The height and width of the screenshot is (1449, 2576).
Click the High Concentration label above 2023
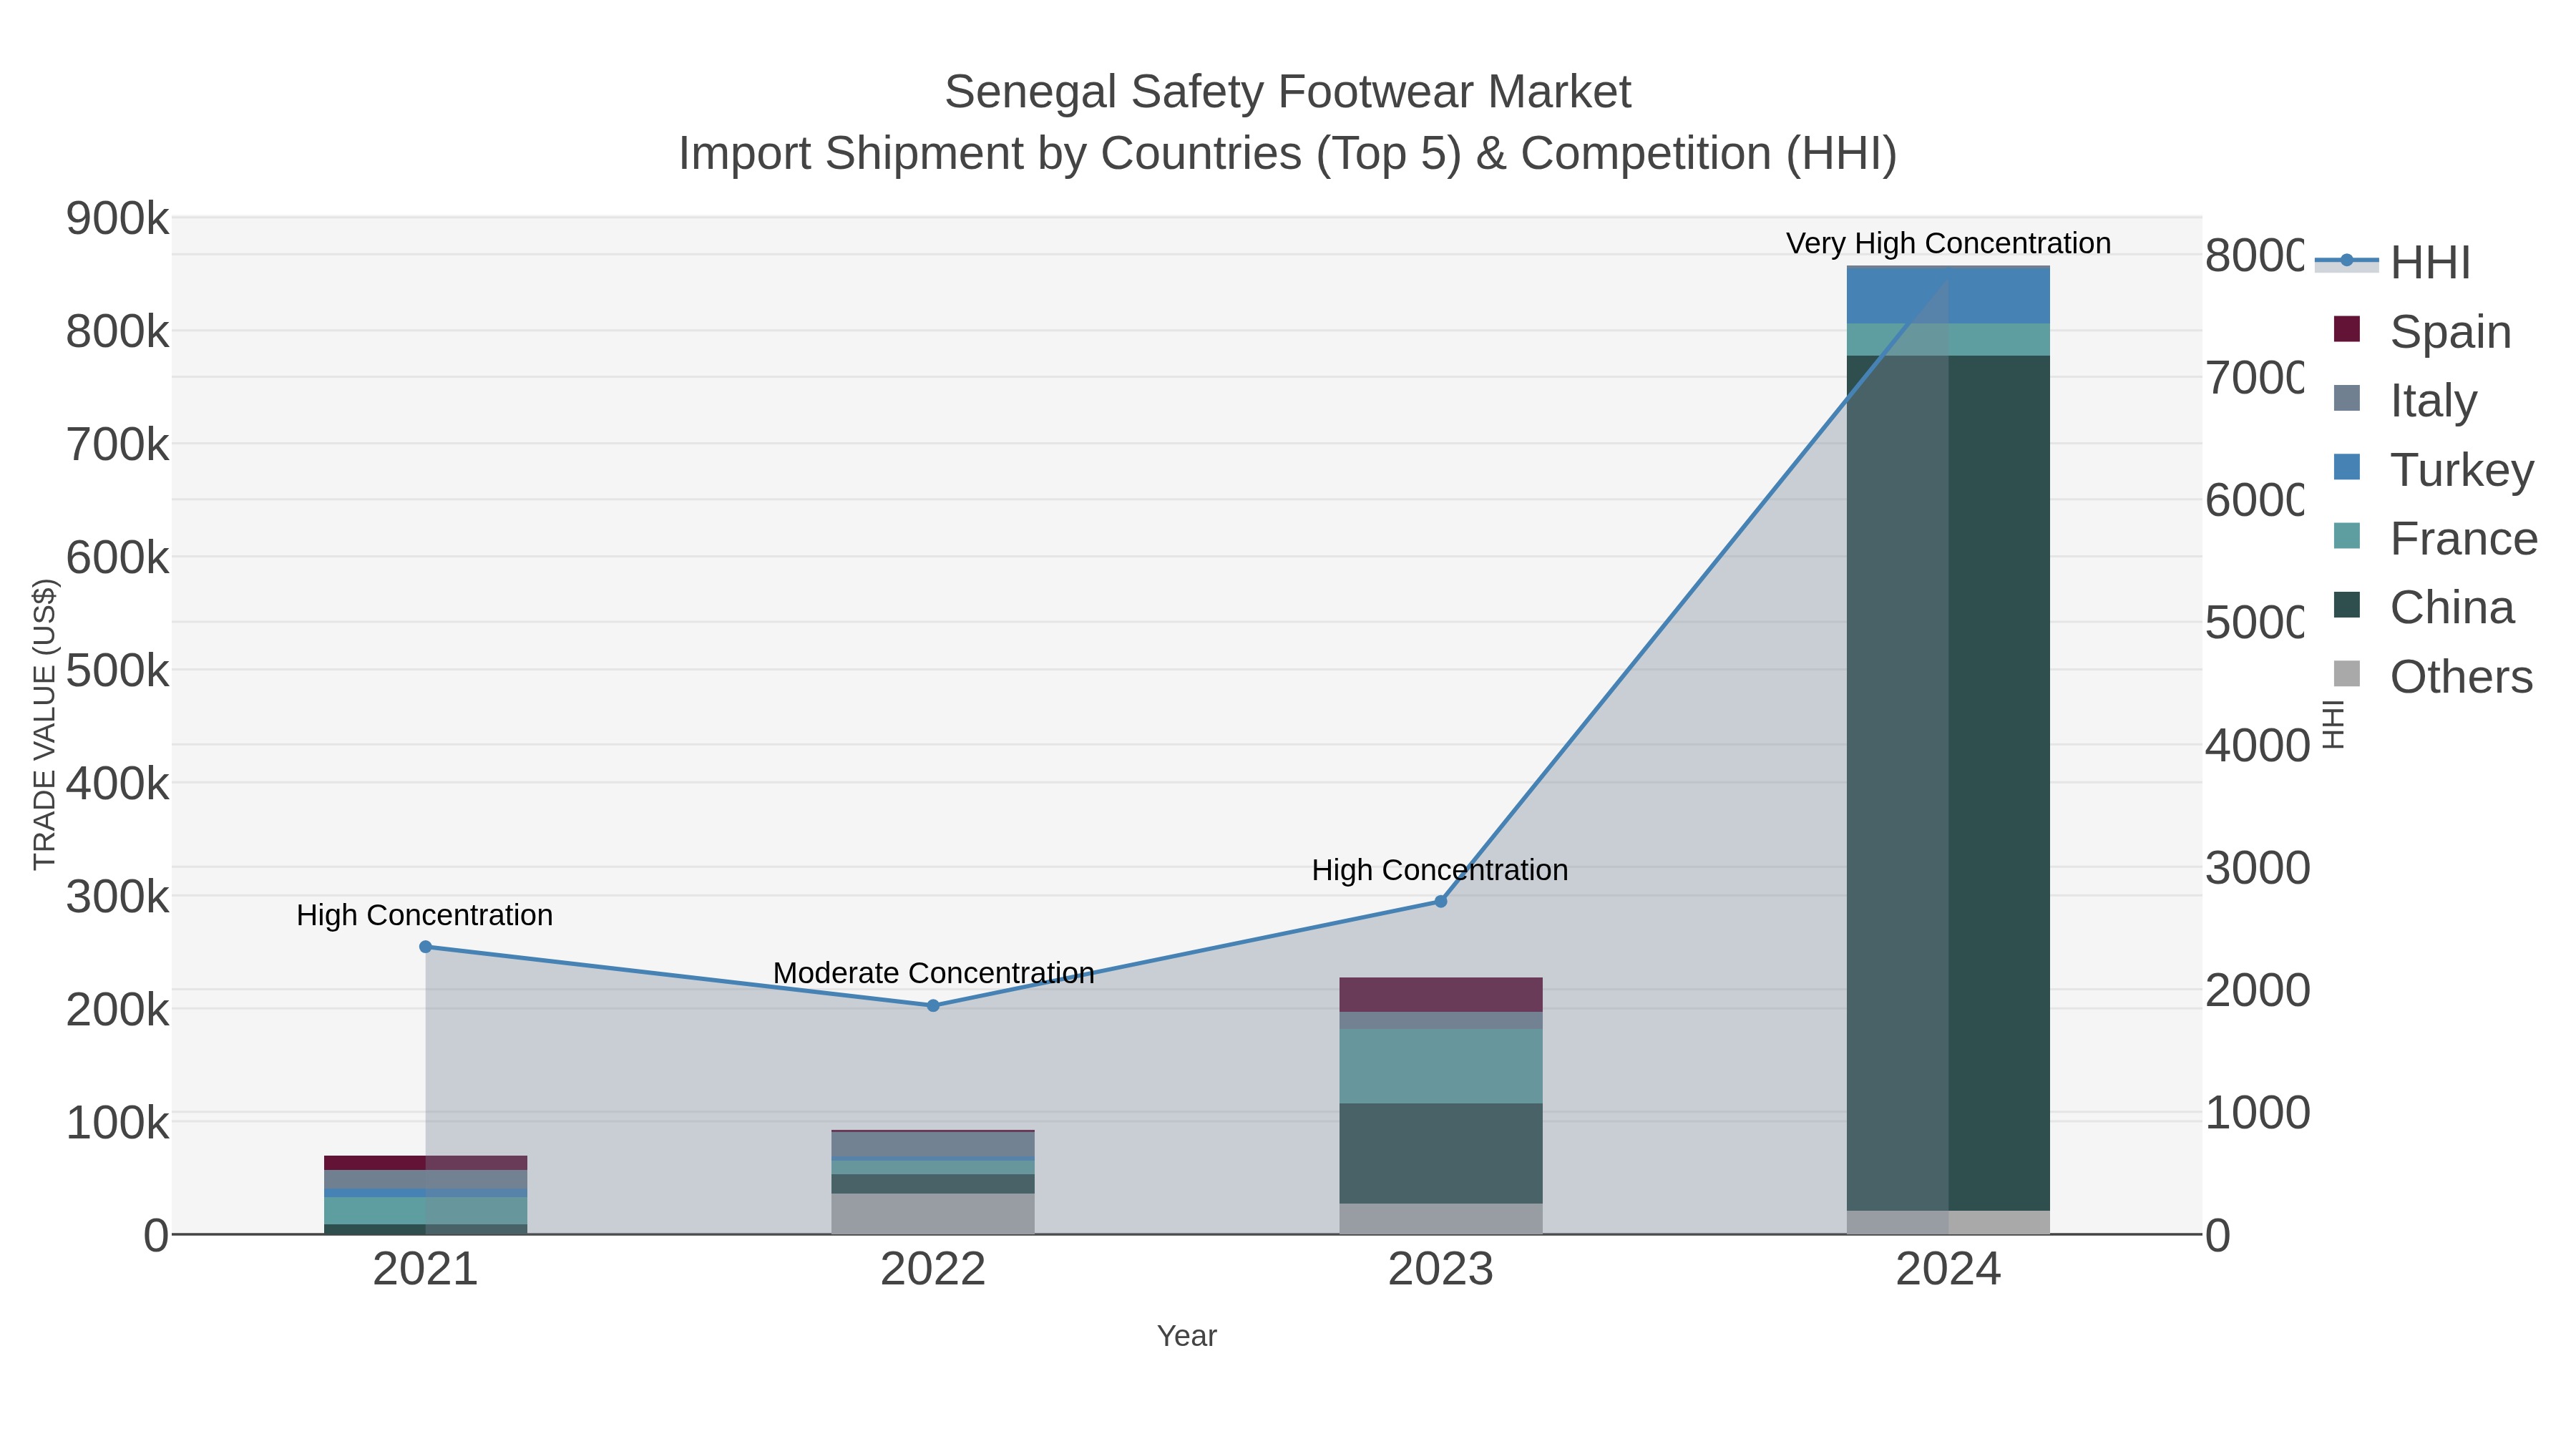click(1440, 869)
